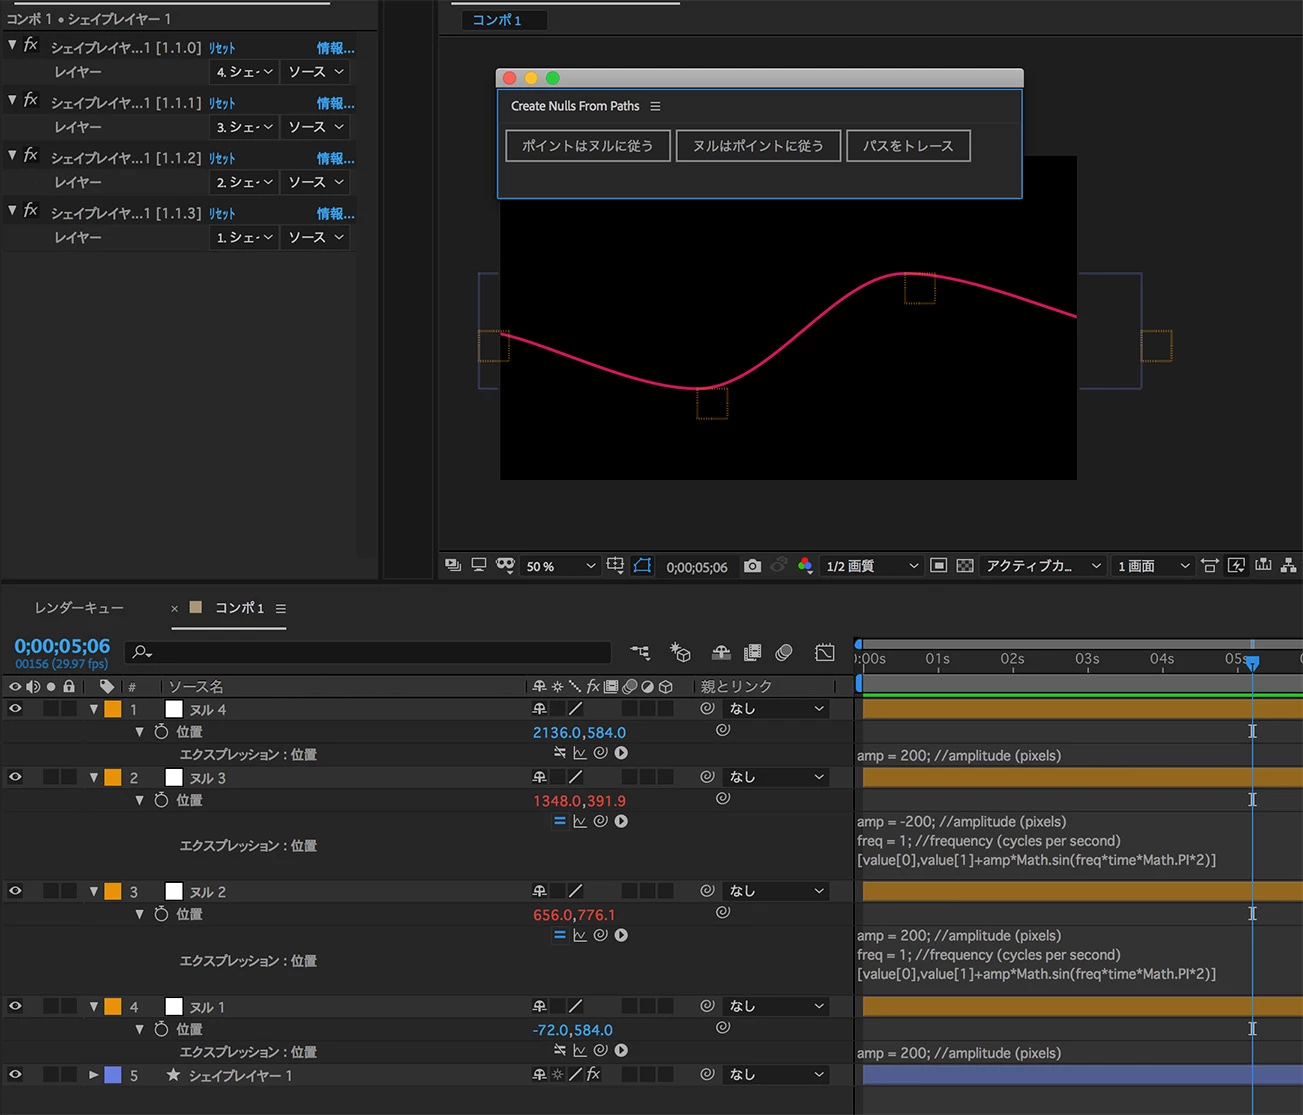Screen dimensions: 1303x1115
Task: Open parent なし dropdown for ヌル 3
Action: [777, 777]
